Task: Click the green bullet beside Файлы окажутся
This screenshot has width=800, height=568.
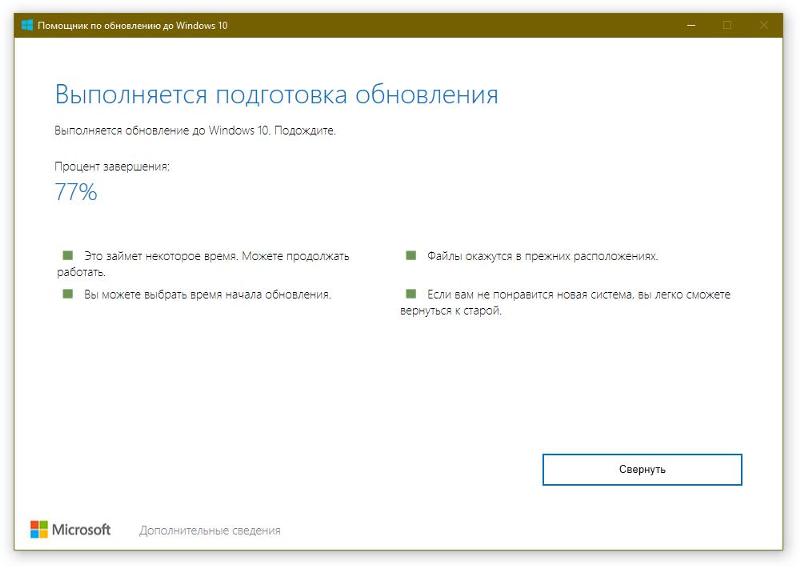Action: point(411,255)
